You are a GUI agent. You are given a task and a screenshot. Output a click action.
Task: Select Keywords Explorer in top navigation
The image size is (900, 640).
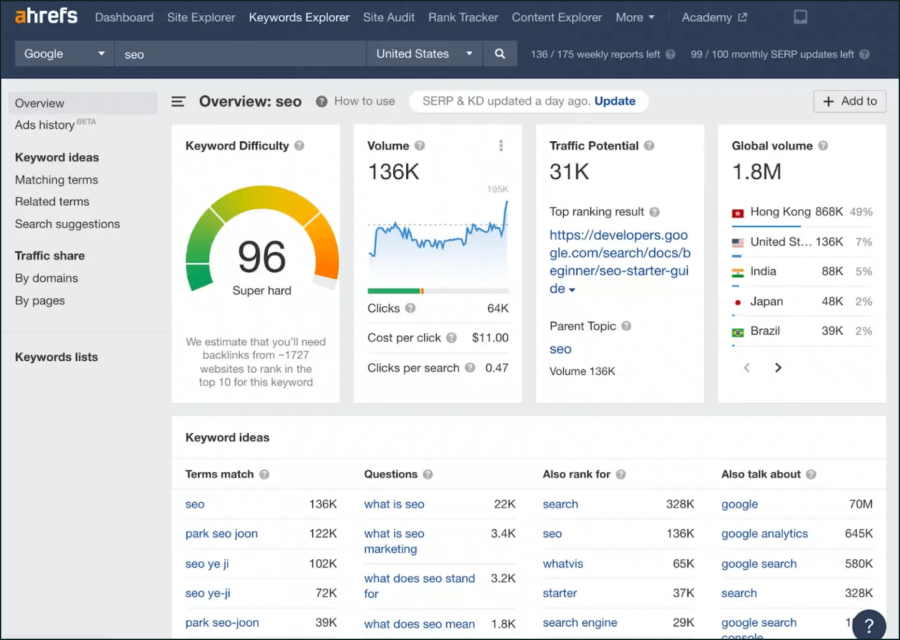(299, 18)
